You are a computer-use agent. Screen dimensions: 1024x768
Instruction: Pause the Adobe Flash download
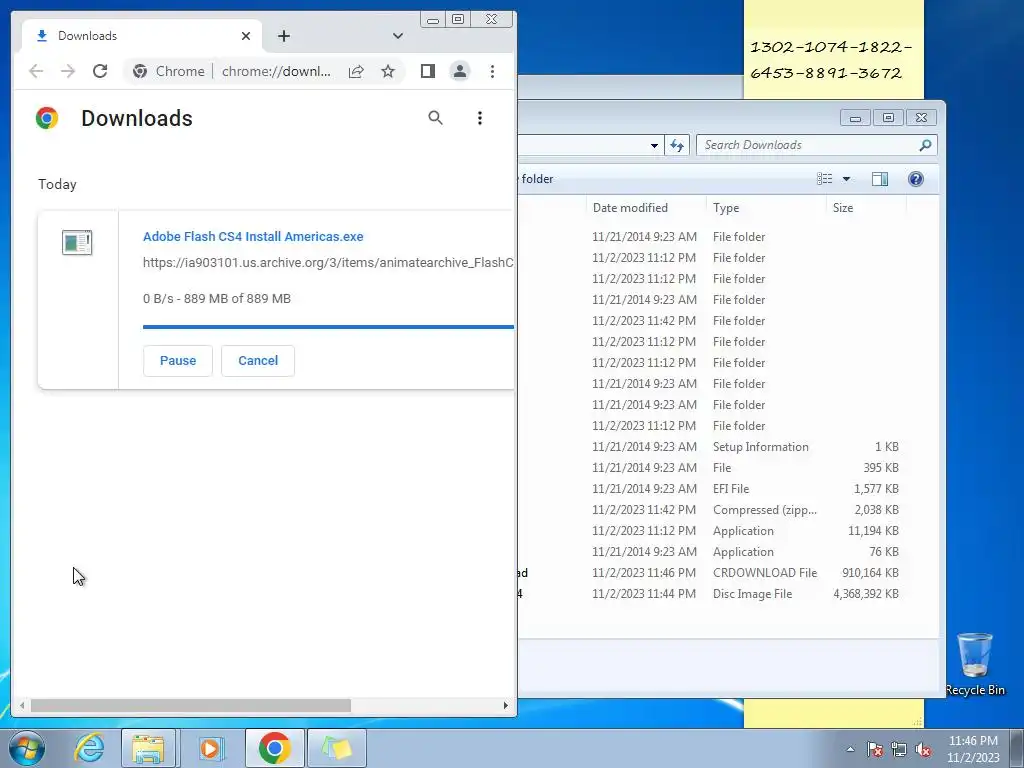click(178, 360)
